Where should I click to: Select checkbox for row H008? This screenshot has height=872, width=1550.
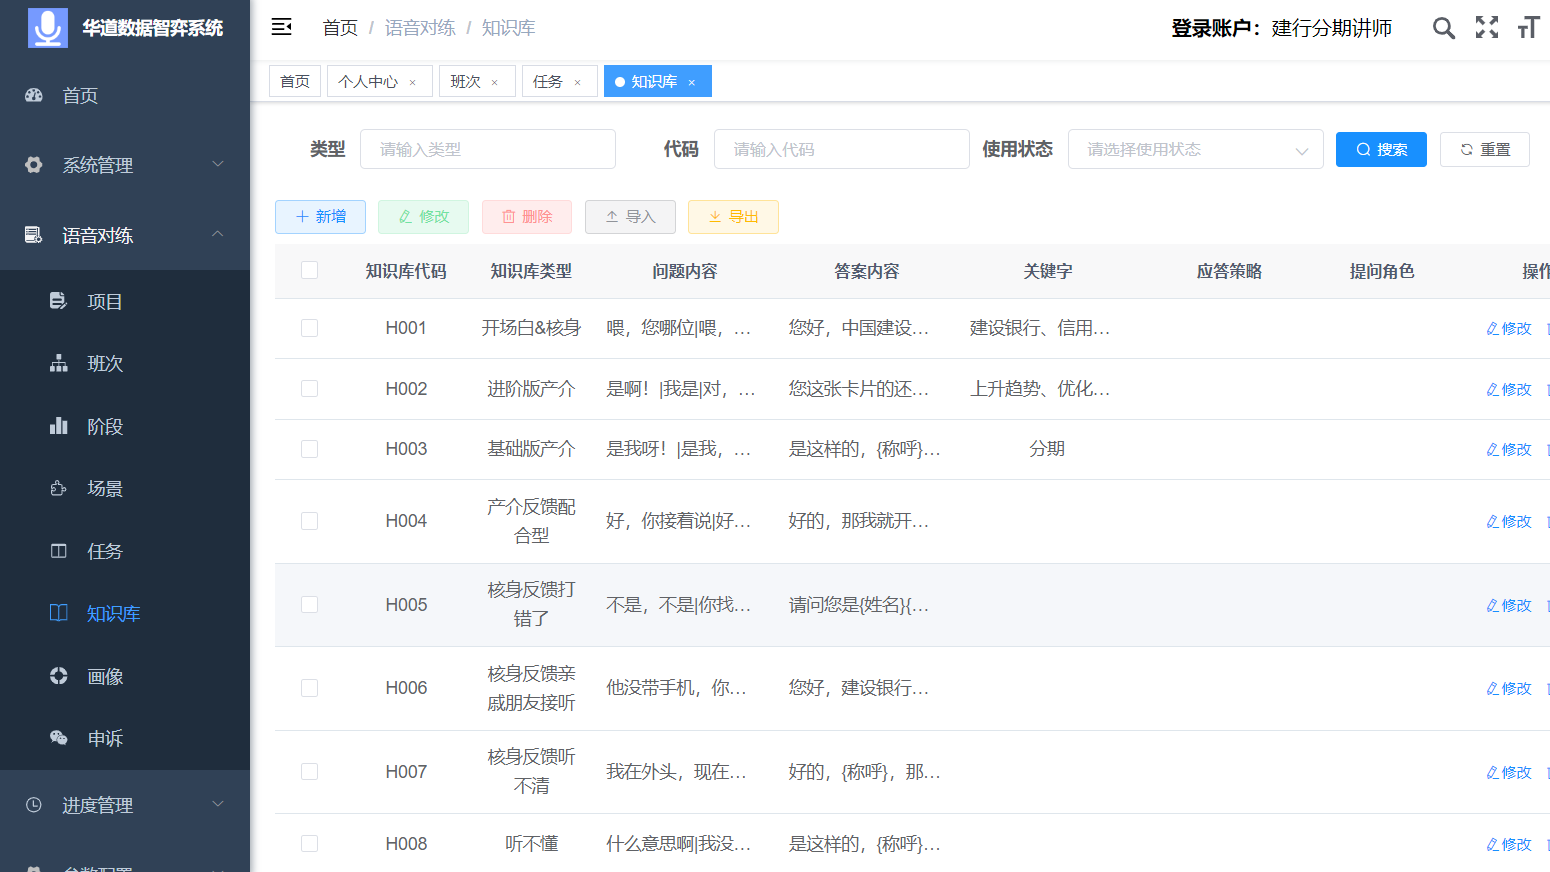click(310, 844)
